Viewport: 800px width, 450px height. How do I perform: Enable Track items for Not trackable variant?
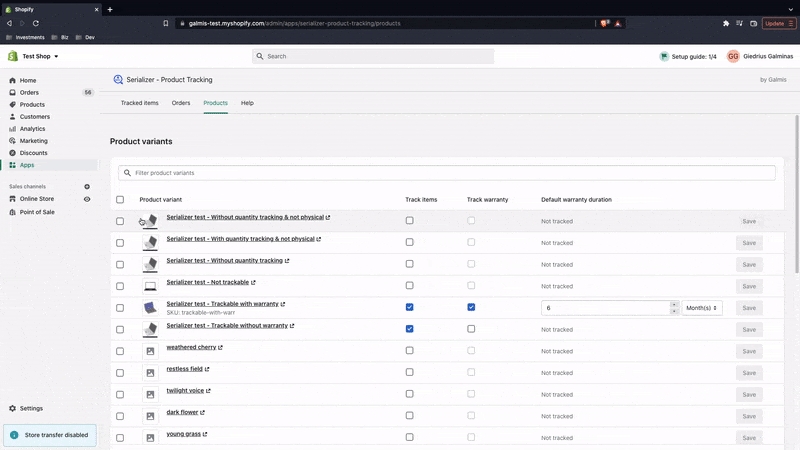409,285
